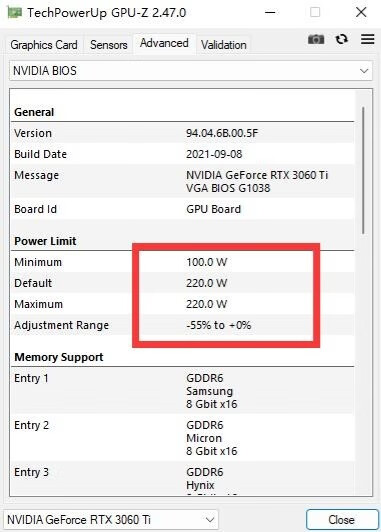Click the vertical scrollbar thumb
381x532 pixels.
pos(363,170)
